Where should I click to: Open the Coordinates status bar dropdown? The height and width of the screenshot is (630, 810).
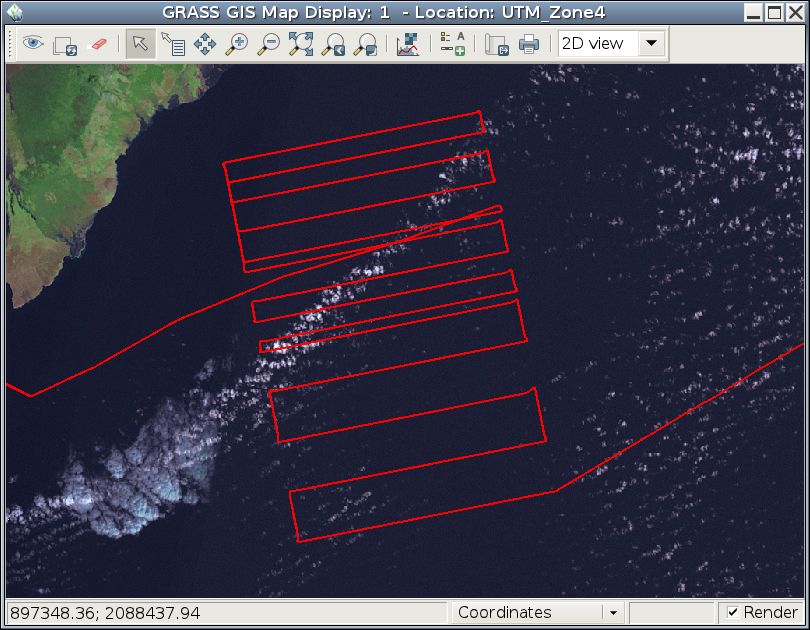[537, 612]
